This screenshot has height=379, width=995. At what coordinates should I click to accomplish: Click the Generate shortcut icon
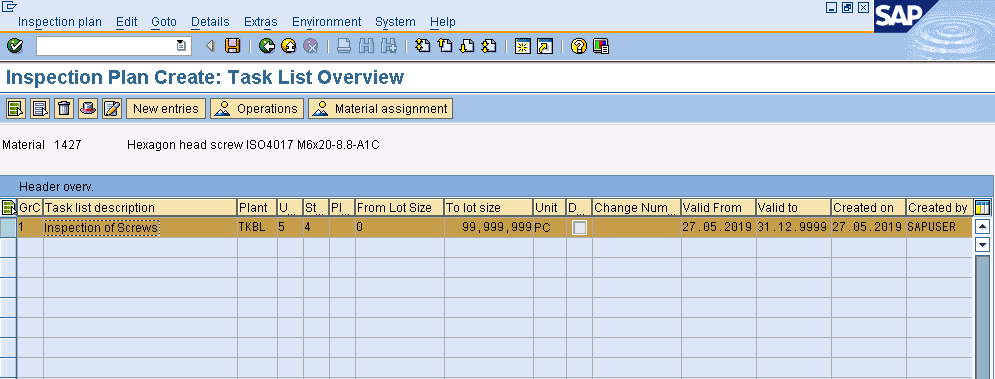point(544,46)
